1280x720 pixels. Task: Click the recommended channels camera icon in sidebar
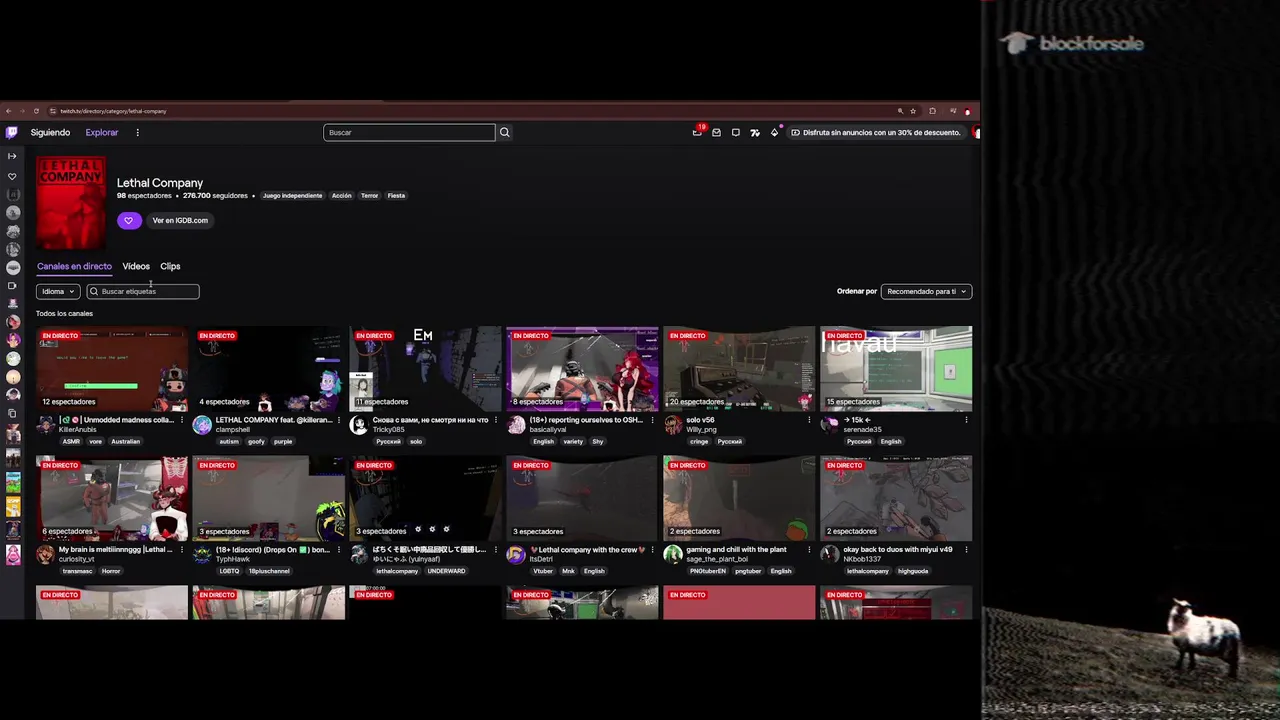point(12,286)
